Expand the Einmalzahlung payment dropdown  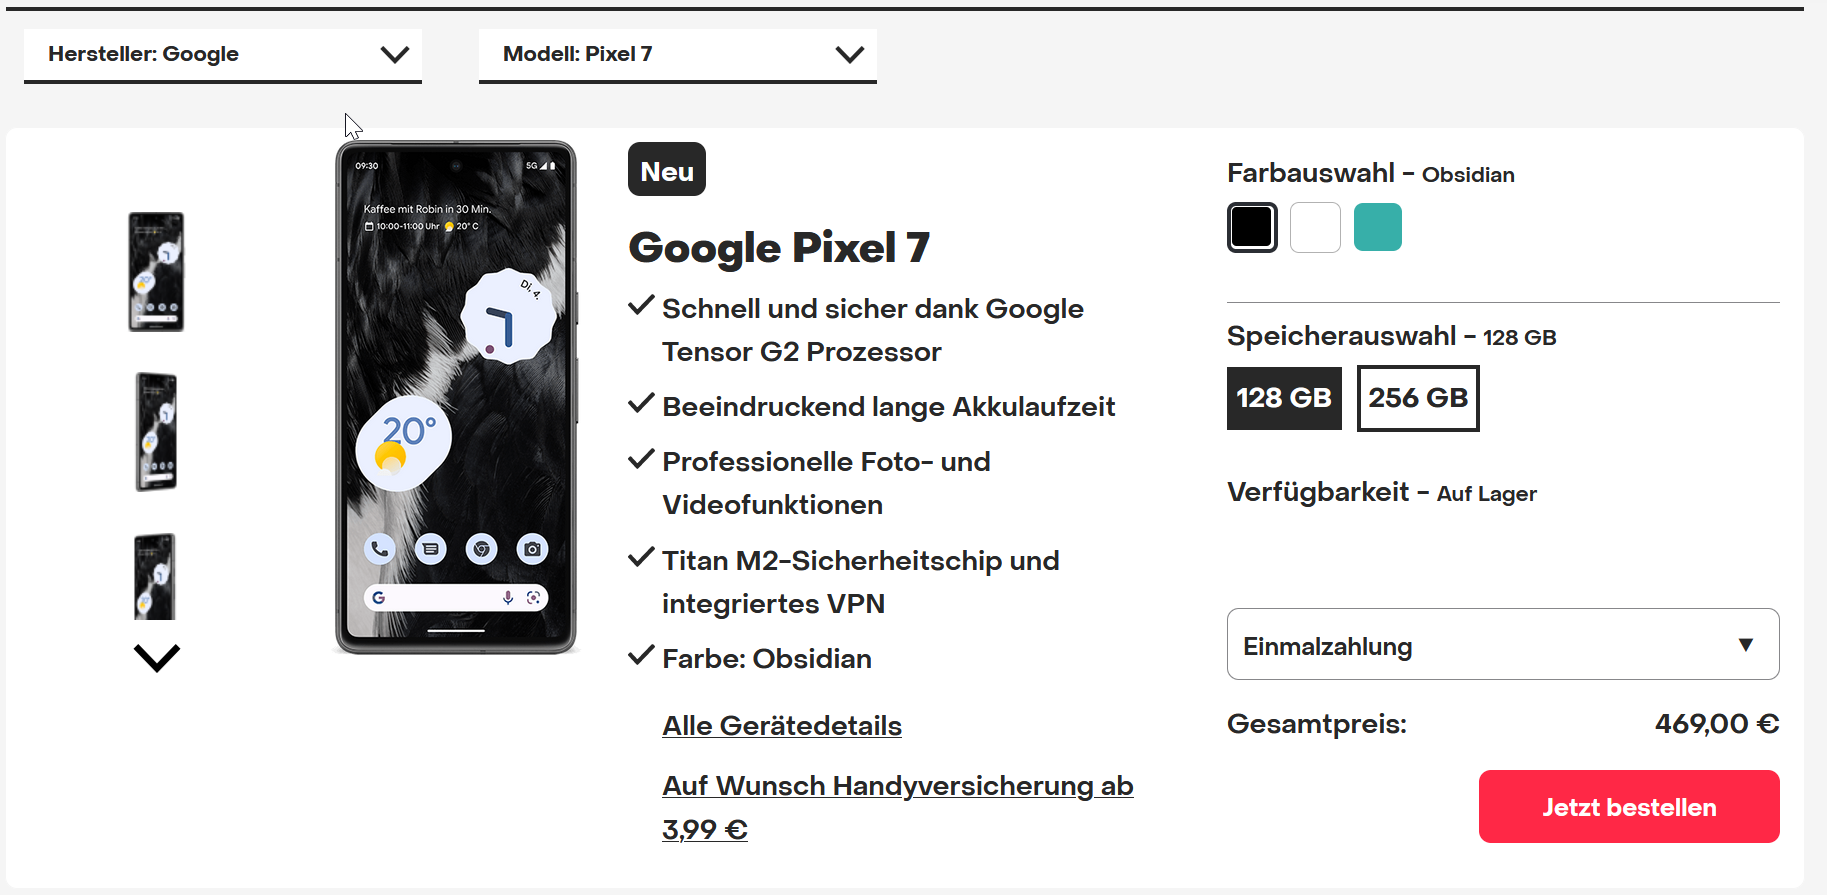(x=1503, y=644)
